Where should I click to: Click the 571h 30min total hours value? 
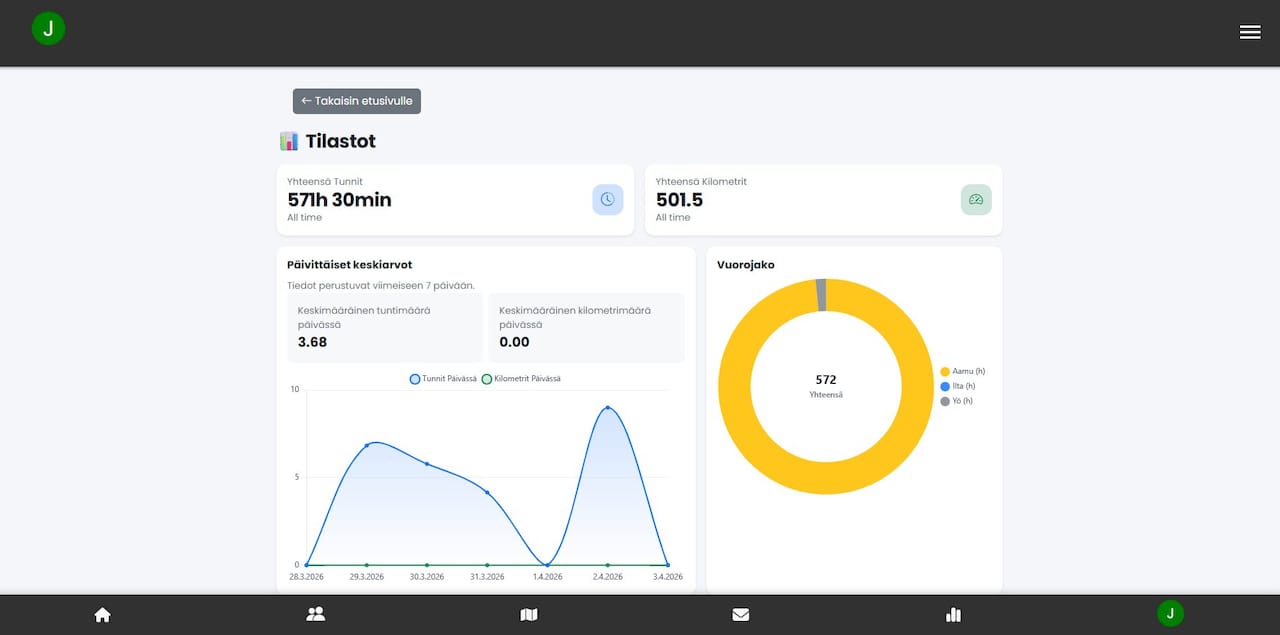(339, 200)
